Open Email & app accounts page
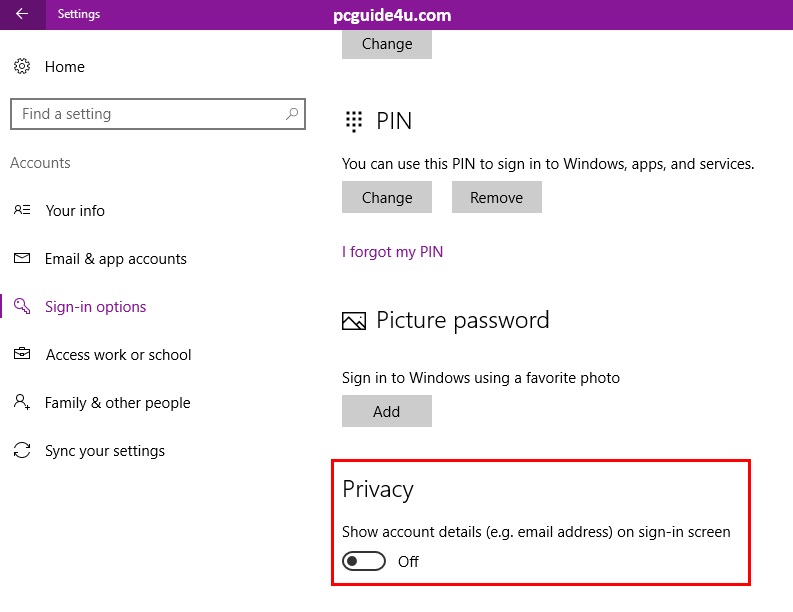 115,259
